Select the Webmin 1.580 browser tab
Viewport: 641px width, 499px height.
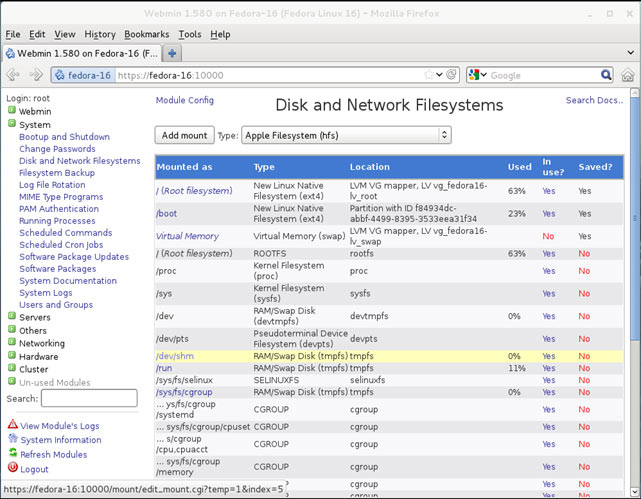click(x=82, y=54)
